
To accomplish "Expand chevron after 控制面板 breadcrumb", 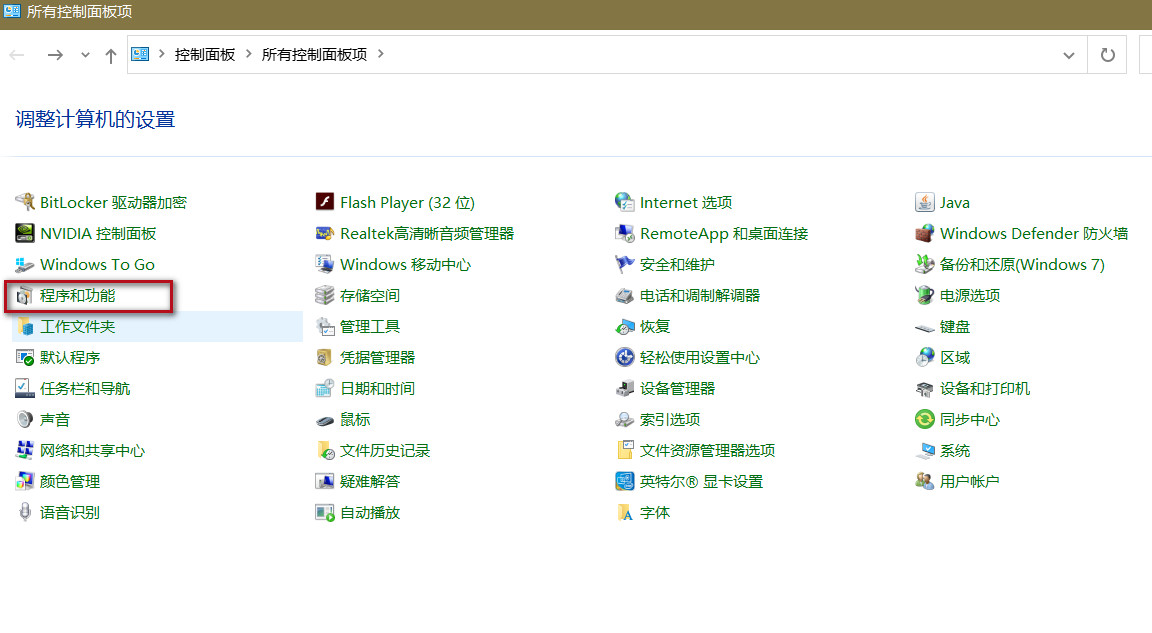I will 248,54.
